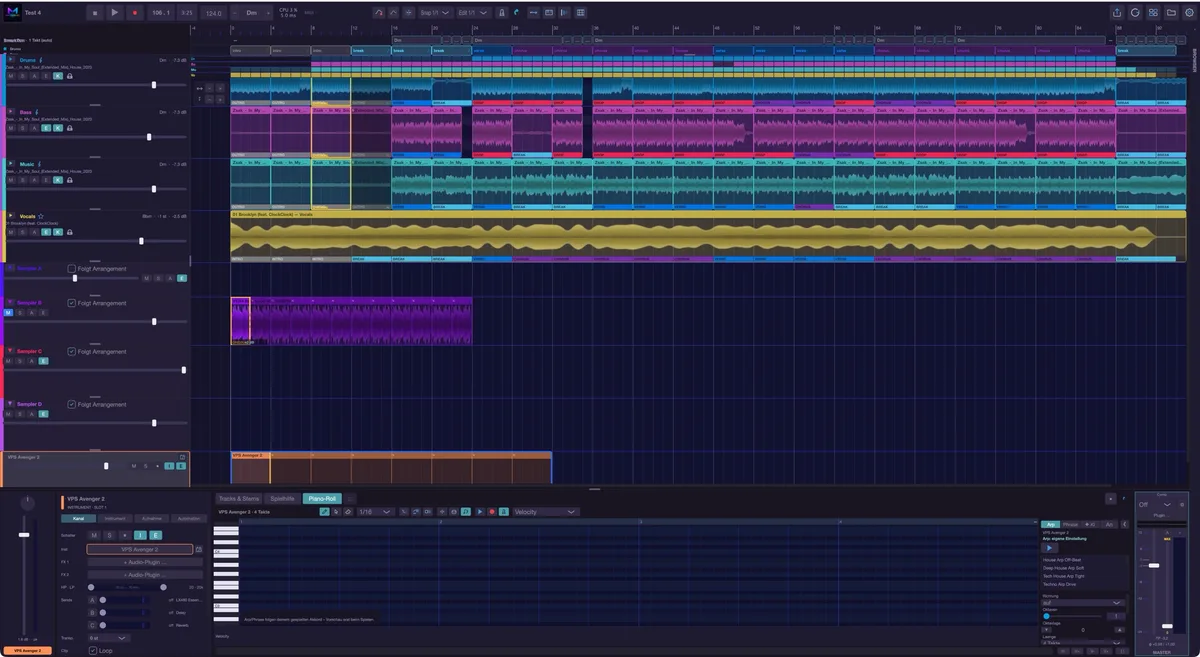1200x657 pixels.
Task: Switch to the Tracks & Stems tab
Action: click(239, 498)
